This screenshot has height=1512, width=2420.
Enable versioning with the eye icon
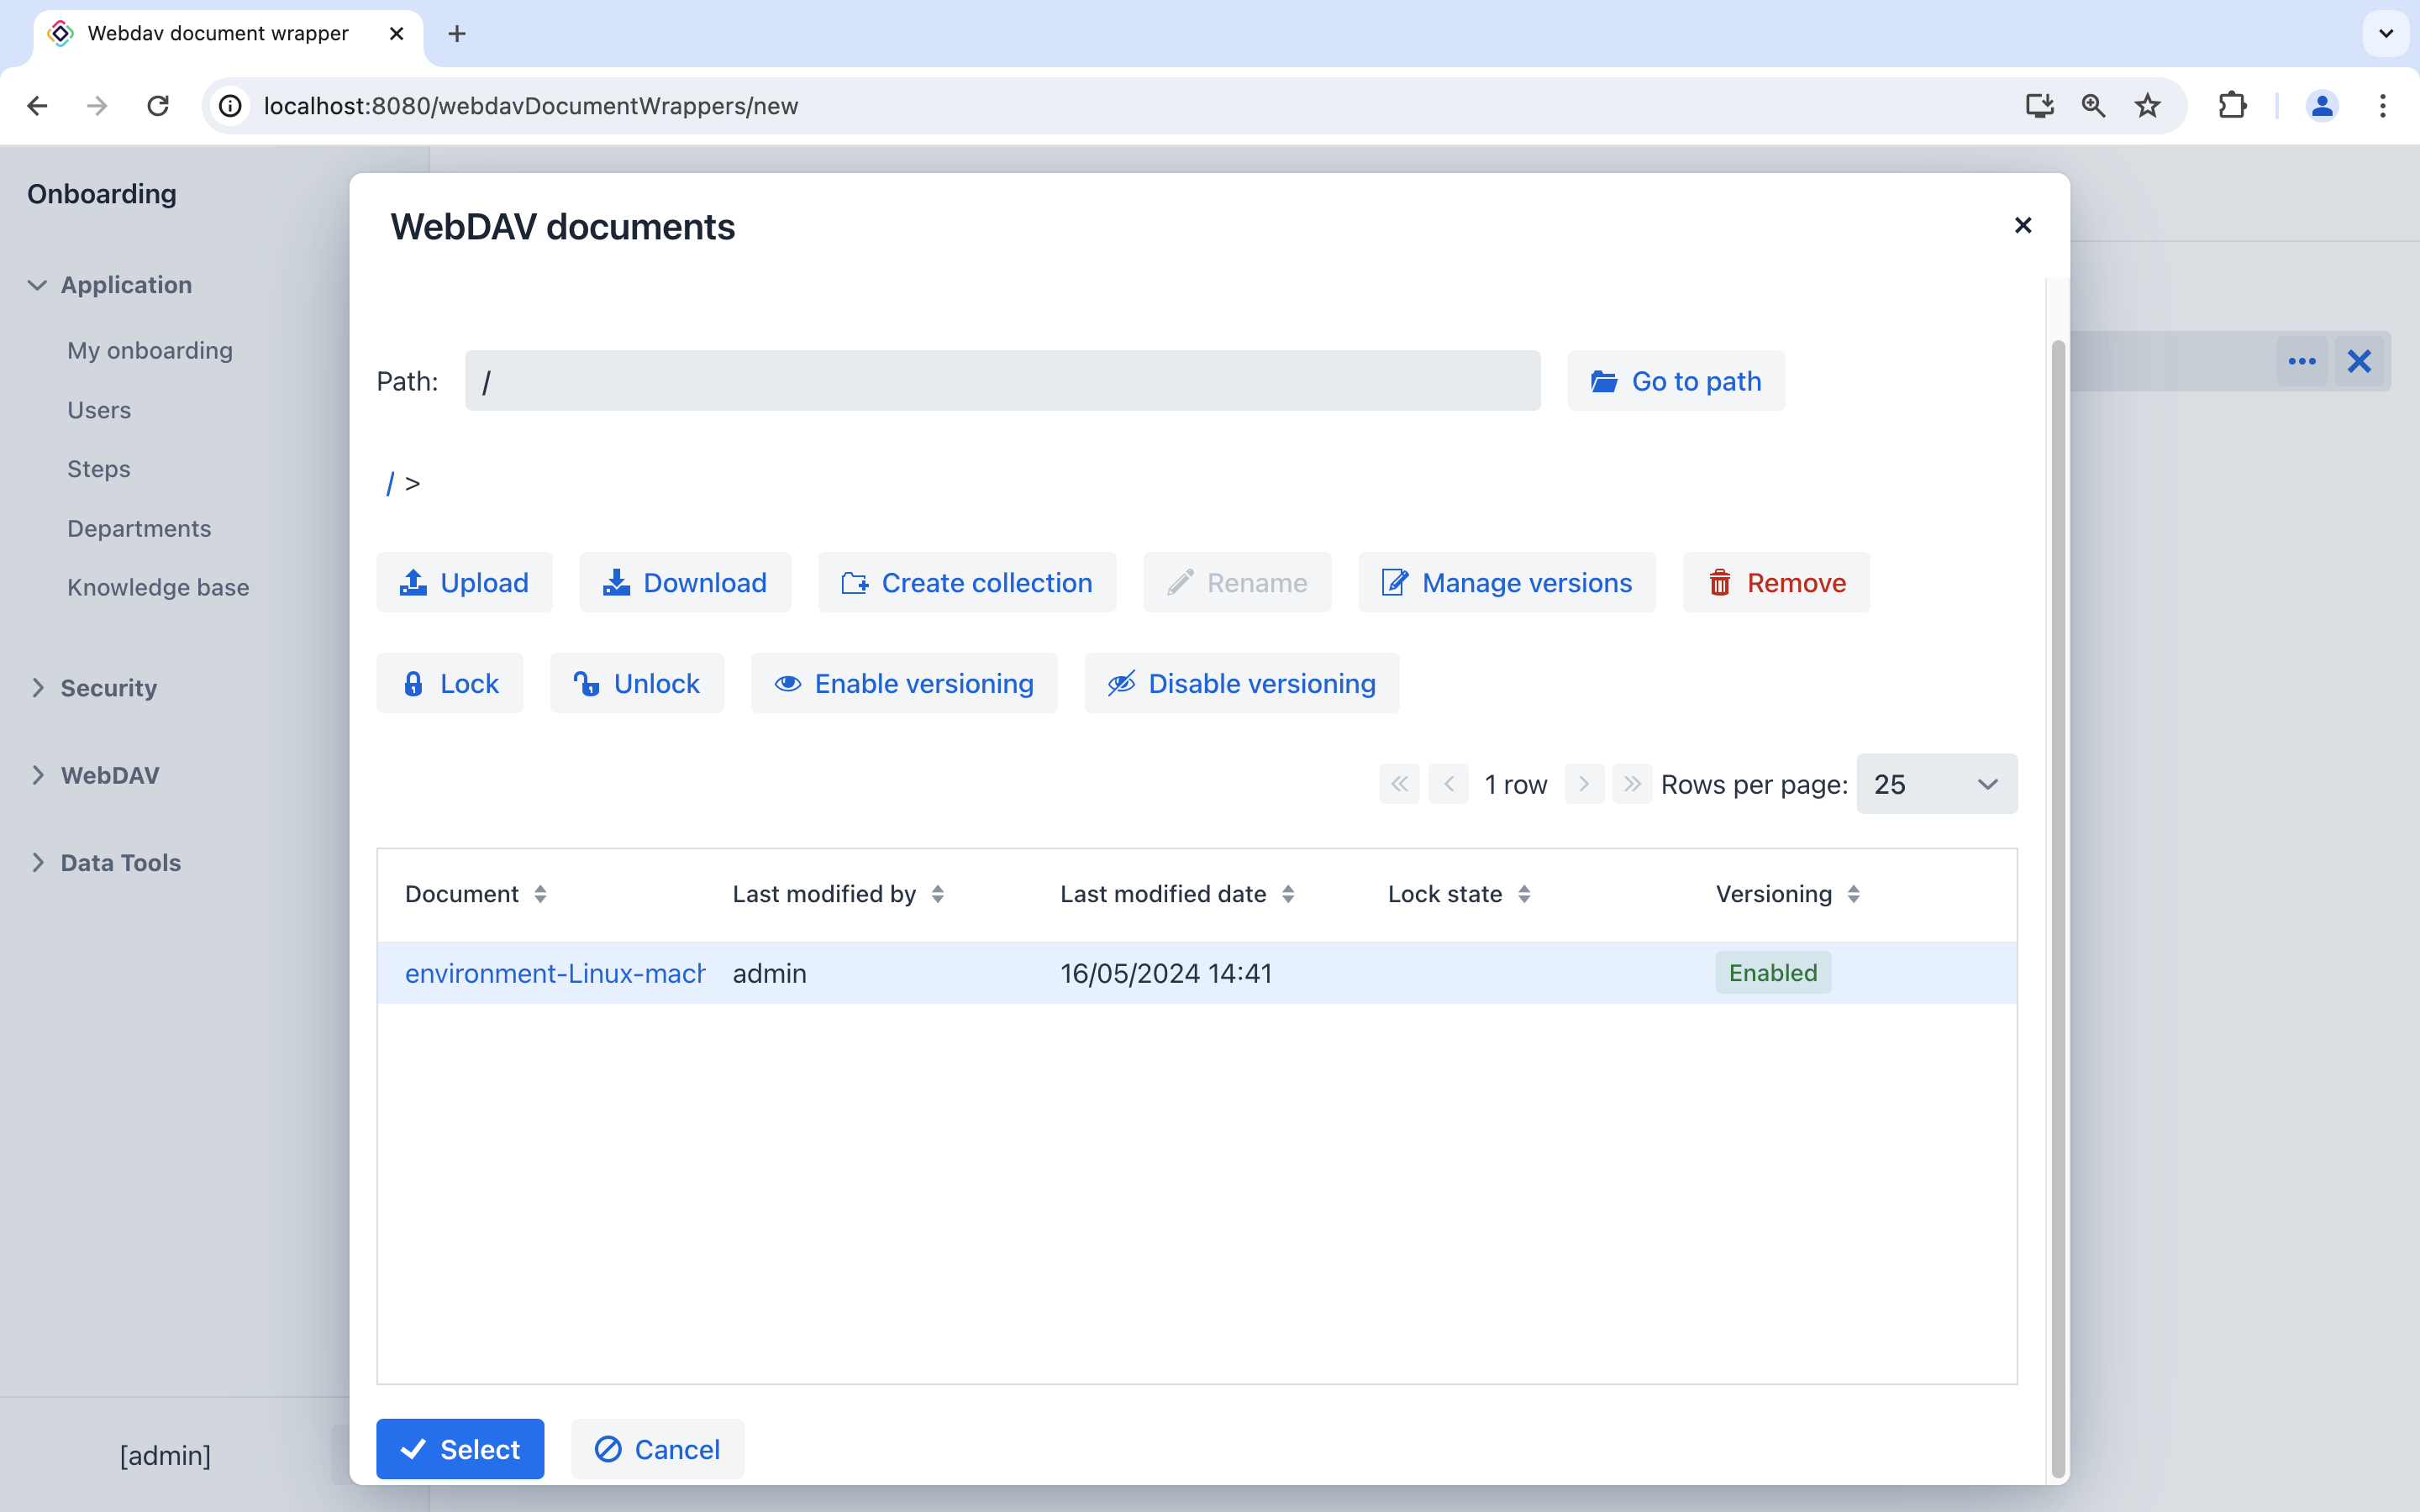click(788, 683)
